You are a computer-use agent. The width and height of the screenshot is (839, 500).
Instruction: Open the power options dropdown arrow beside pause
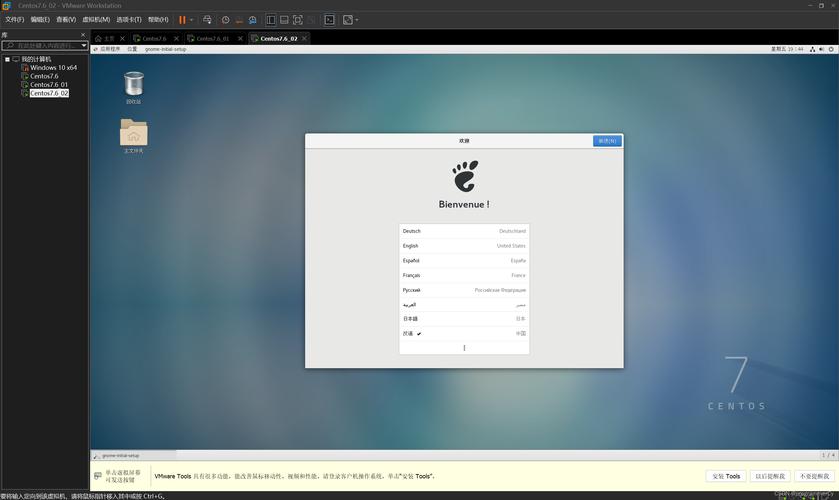pyautogui.click(x=192, y=20)
